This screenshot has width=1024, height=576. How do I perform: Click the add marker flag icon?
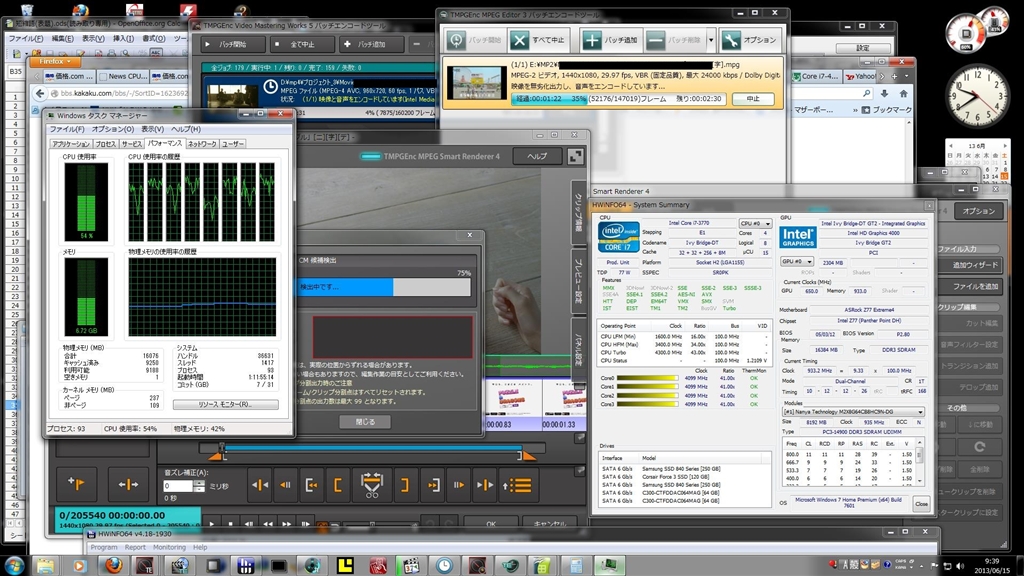pyautogui.click(x=75, y=485)
